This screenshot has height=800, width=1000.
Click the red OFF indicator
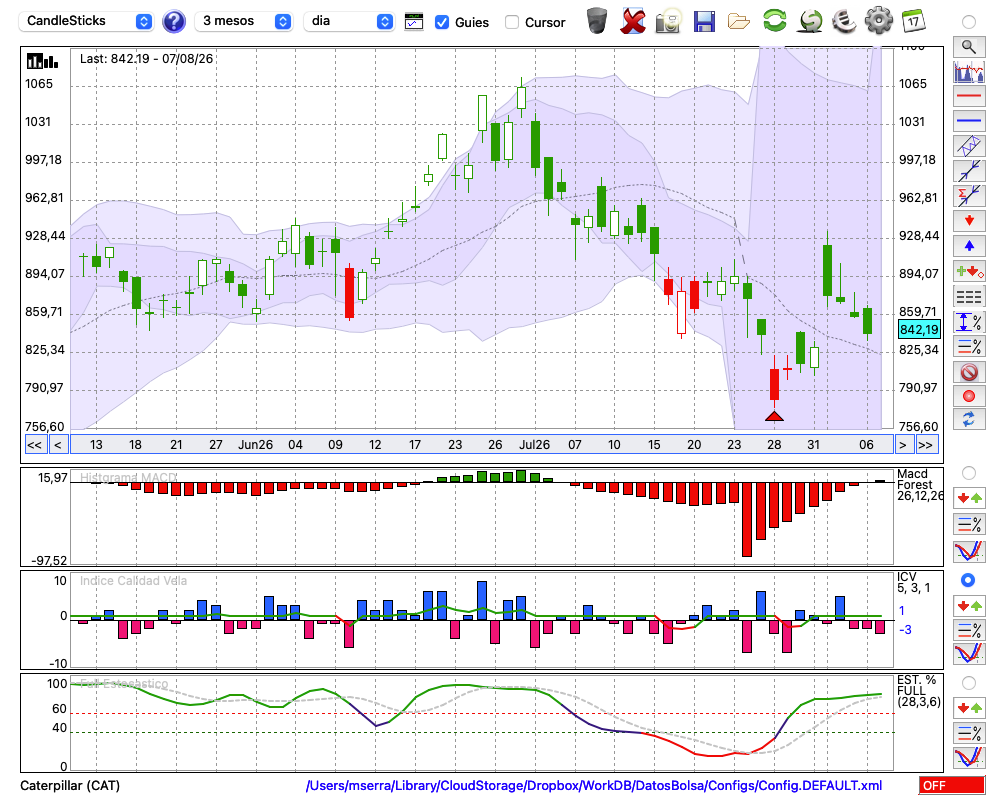[x=952, y=785]
